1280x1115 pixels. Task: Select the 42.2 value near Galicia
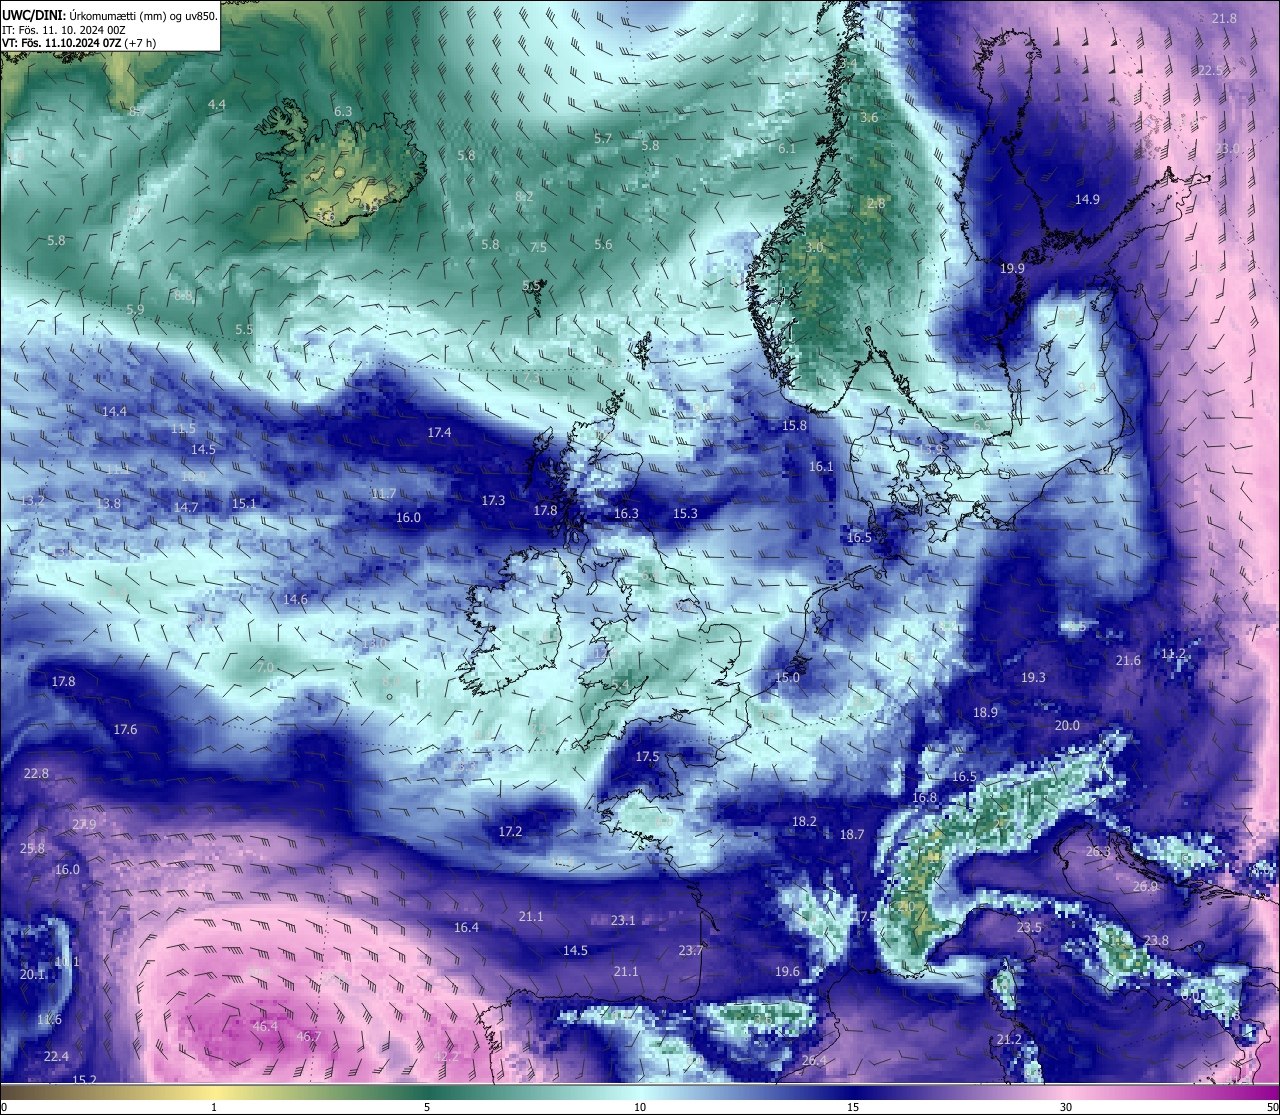[x=447, y=1057]
